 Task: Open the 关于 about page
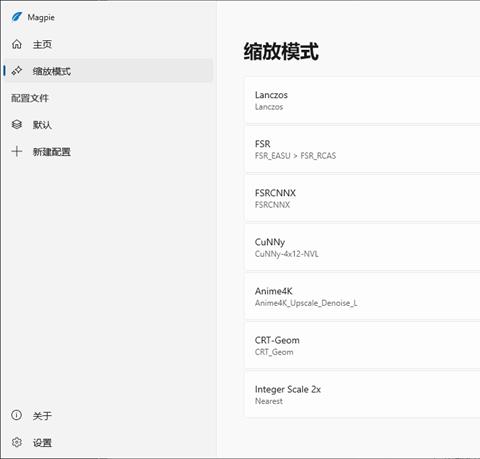[108, 415]
